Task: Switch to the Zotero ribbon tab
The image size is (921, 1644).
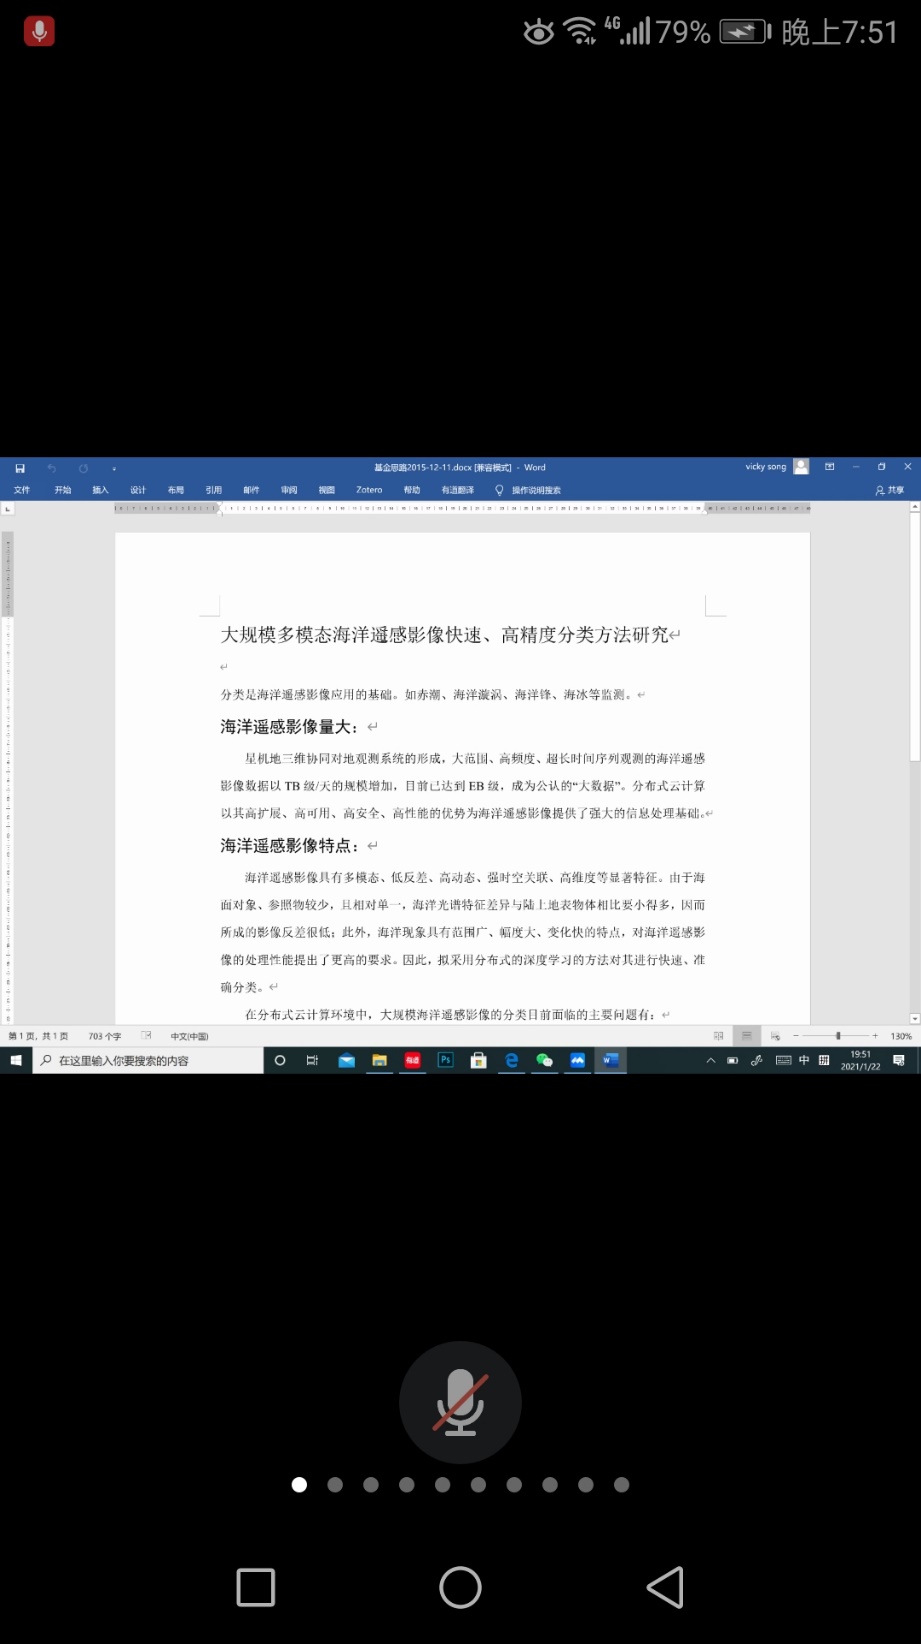Action: click(x=369, y=490)
